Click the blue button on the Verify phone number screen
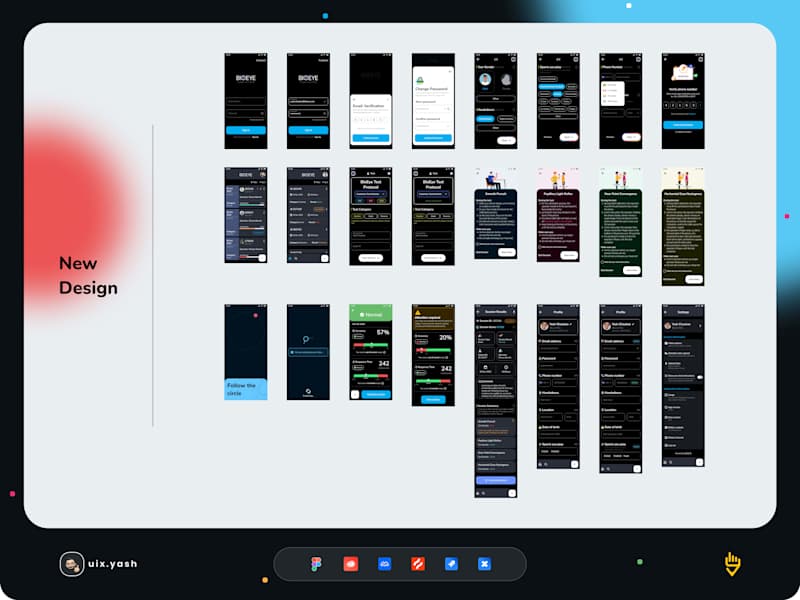This screenshot has width=800, height=600. tap(683, 124)
